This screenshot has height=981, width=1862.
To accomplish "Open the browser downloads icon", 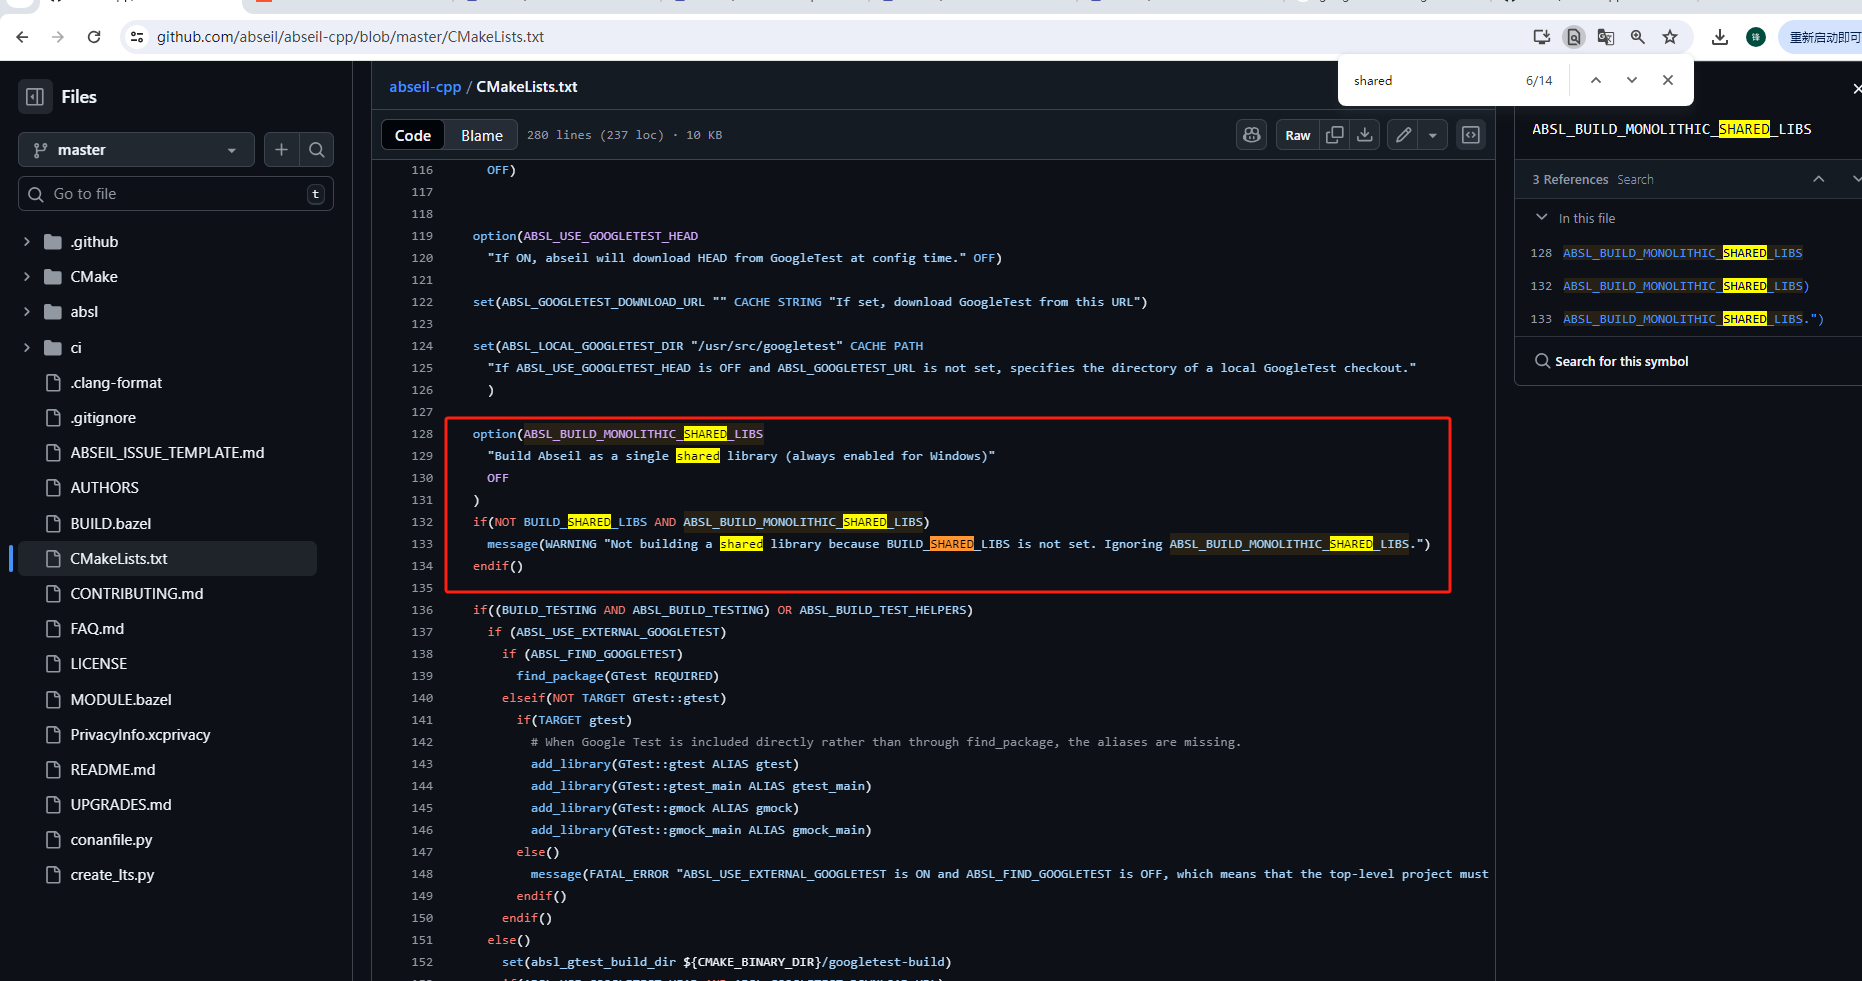I will click(1720, 37).
